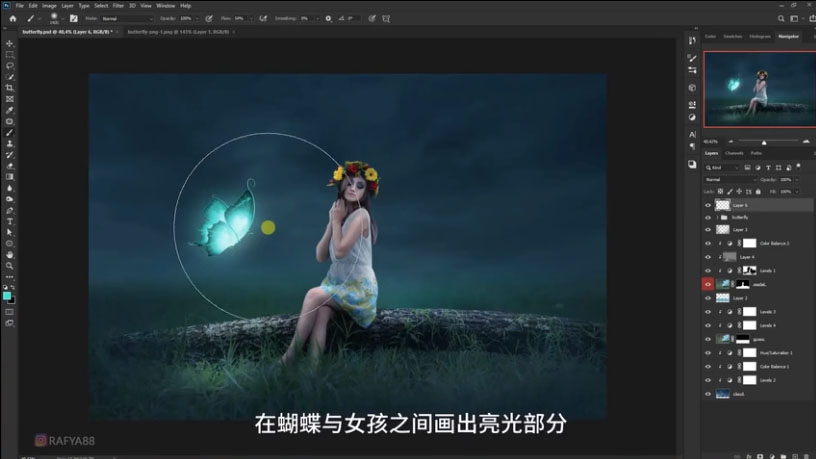Open the Window menu
Image resolution: width=816 pixels, height=459 pixels.
(165, 6)
